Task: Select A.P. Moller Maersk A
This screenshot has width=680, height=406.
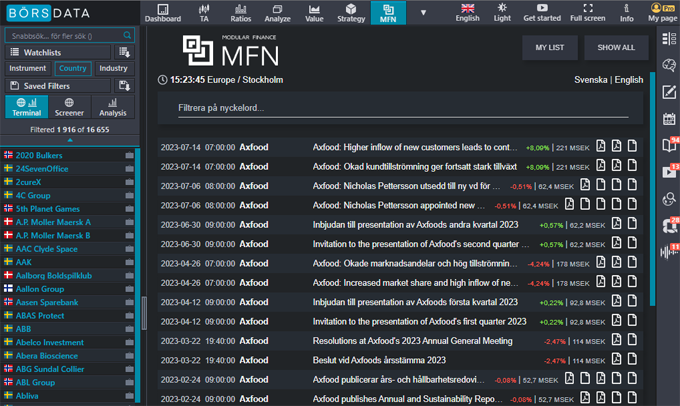Action: click(53, 222)
